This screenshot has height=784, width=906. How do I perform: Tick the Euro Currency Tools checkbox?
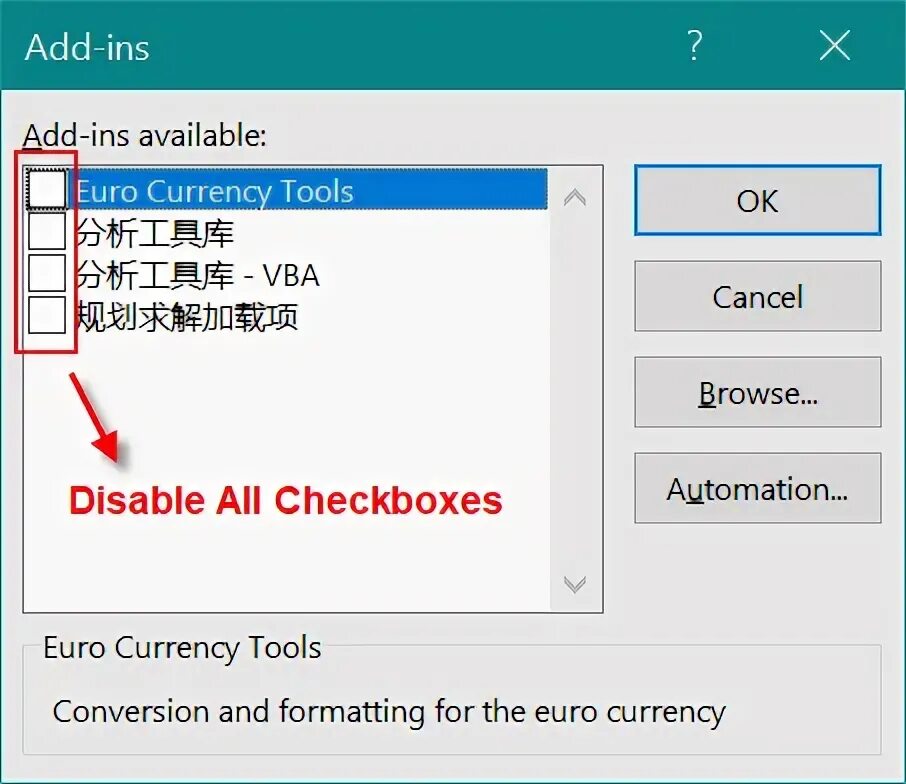click(46, 189)
